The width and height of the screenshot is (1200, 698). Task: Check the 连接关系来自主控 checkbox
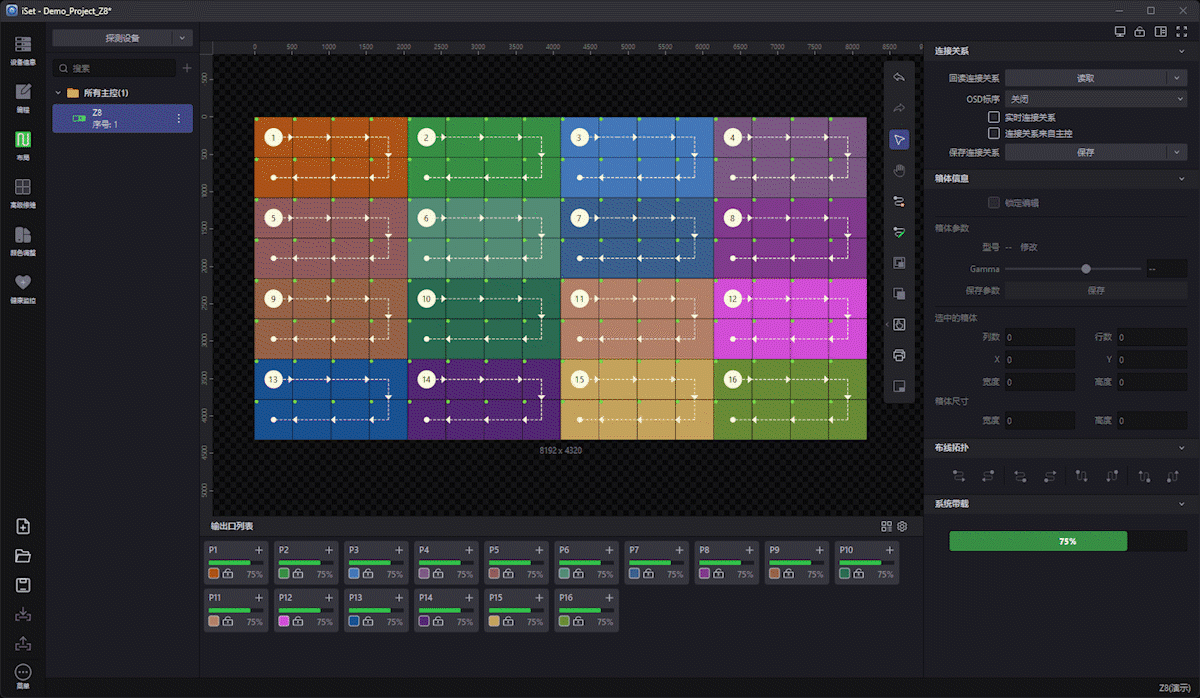[x=994, y=133]
